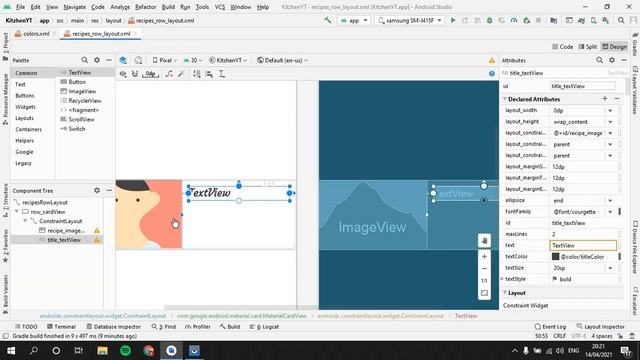Open the Build menu
Screen dimensions: 640x360
tap(168, 7)
